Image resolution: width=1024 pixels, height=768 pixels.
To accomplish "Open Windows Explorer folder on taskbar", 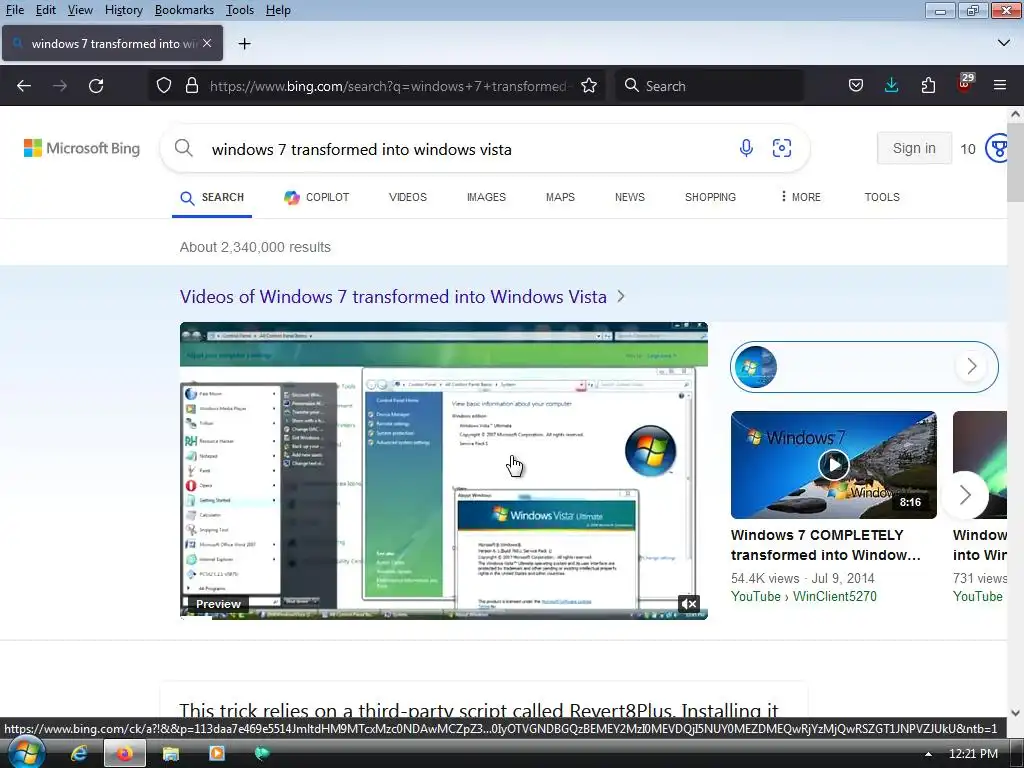I will (170, 753).
